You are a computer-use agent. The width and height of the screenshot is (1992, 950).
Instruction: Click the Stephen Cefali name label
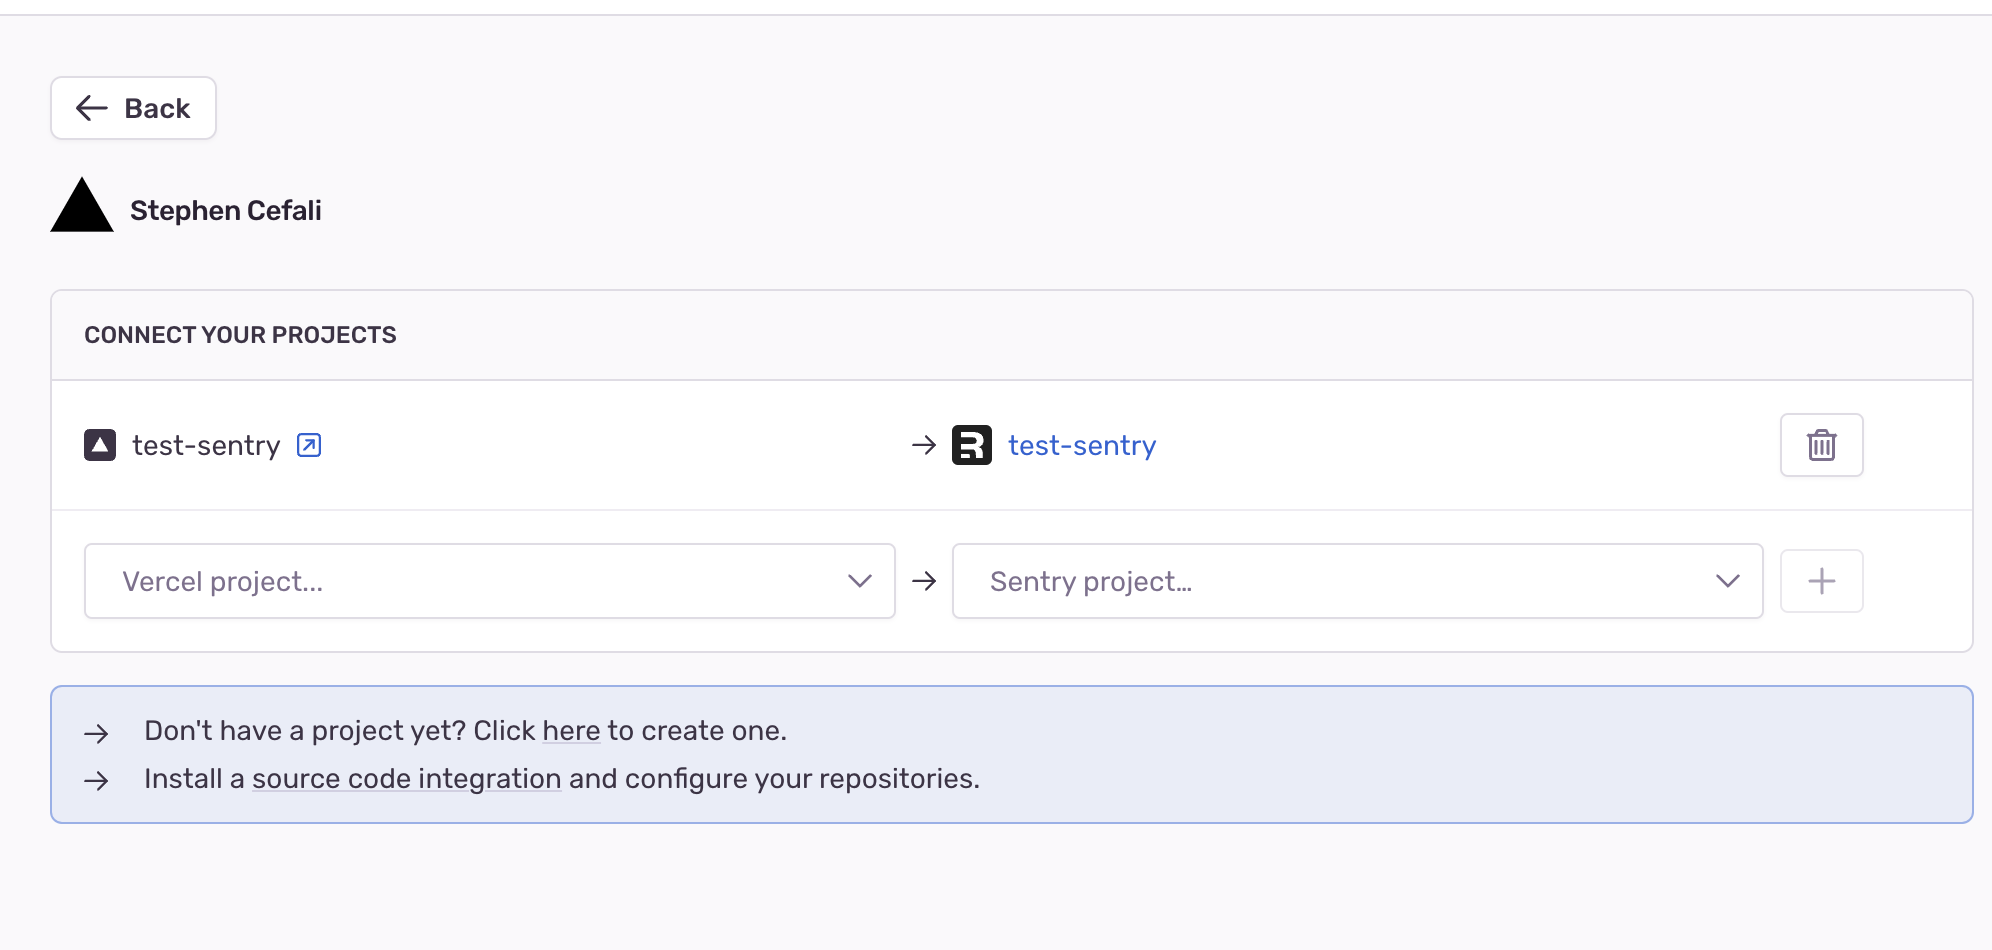(224, 210)
